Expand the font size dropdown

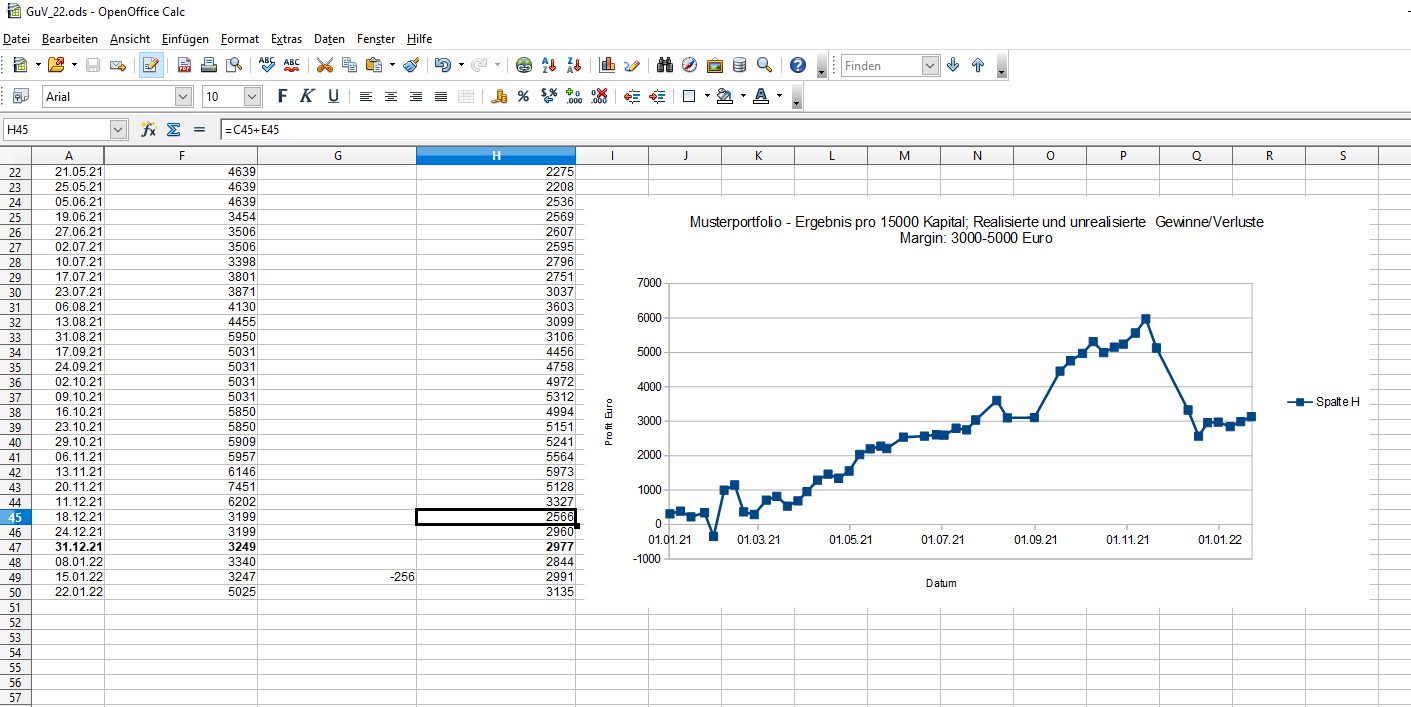coord(252,97)
